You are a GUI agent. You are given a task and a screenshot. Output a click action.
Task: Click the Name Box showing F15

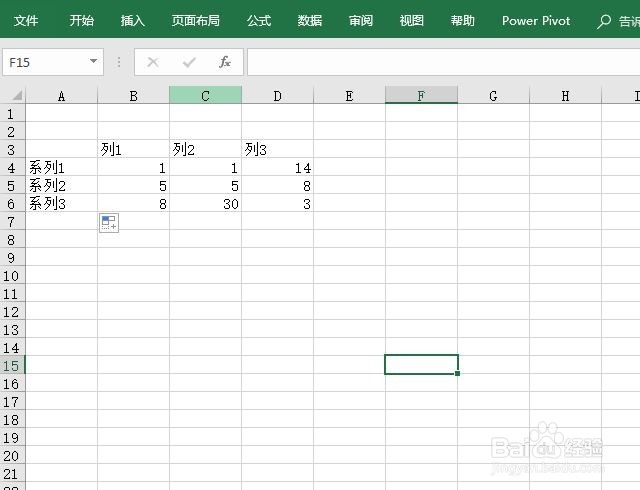(x=53, y=62)
